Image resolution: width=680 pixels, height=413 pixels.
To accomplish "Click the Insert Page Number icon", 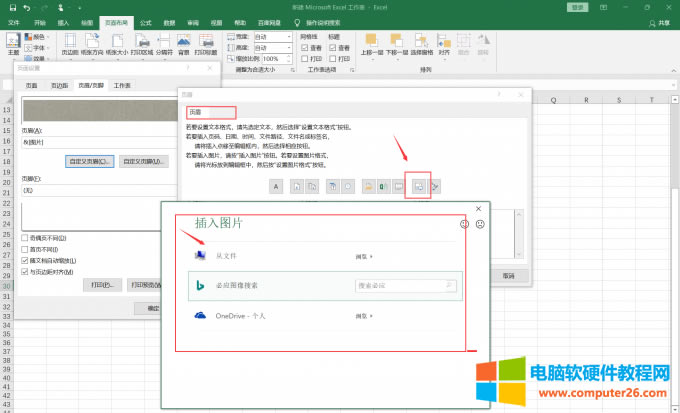I will [297, 186].
